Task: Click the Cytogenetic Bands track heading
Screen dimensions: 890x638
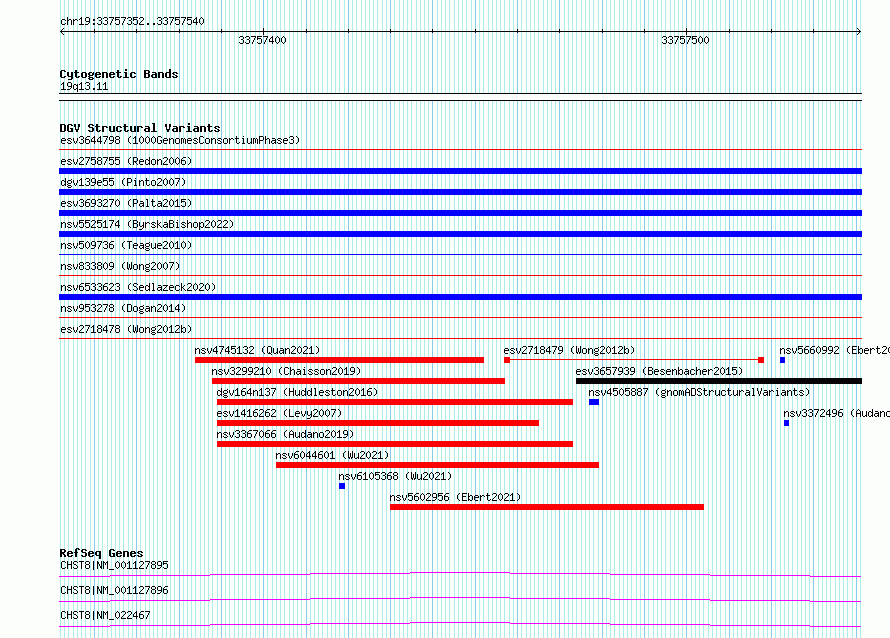Action: click(x=119, y=74)
